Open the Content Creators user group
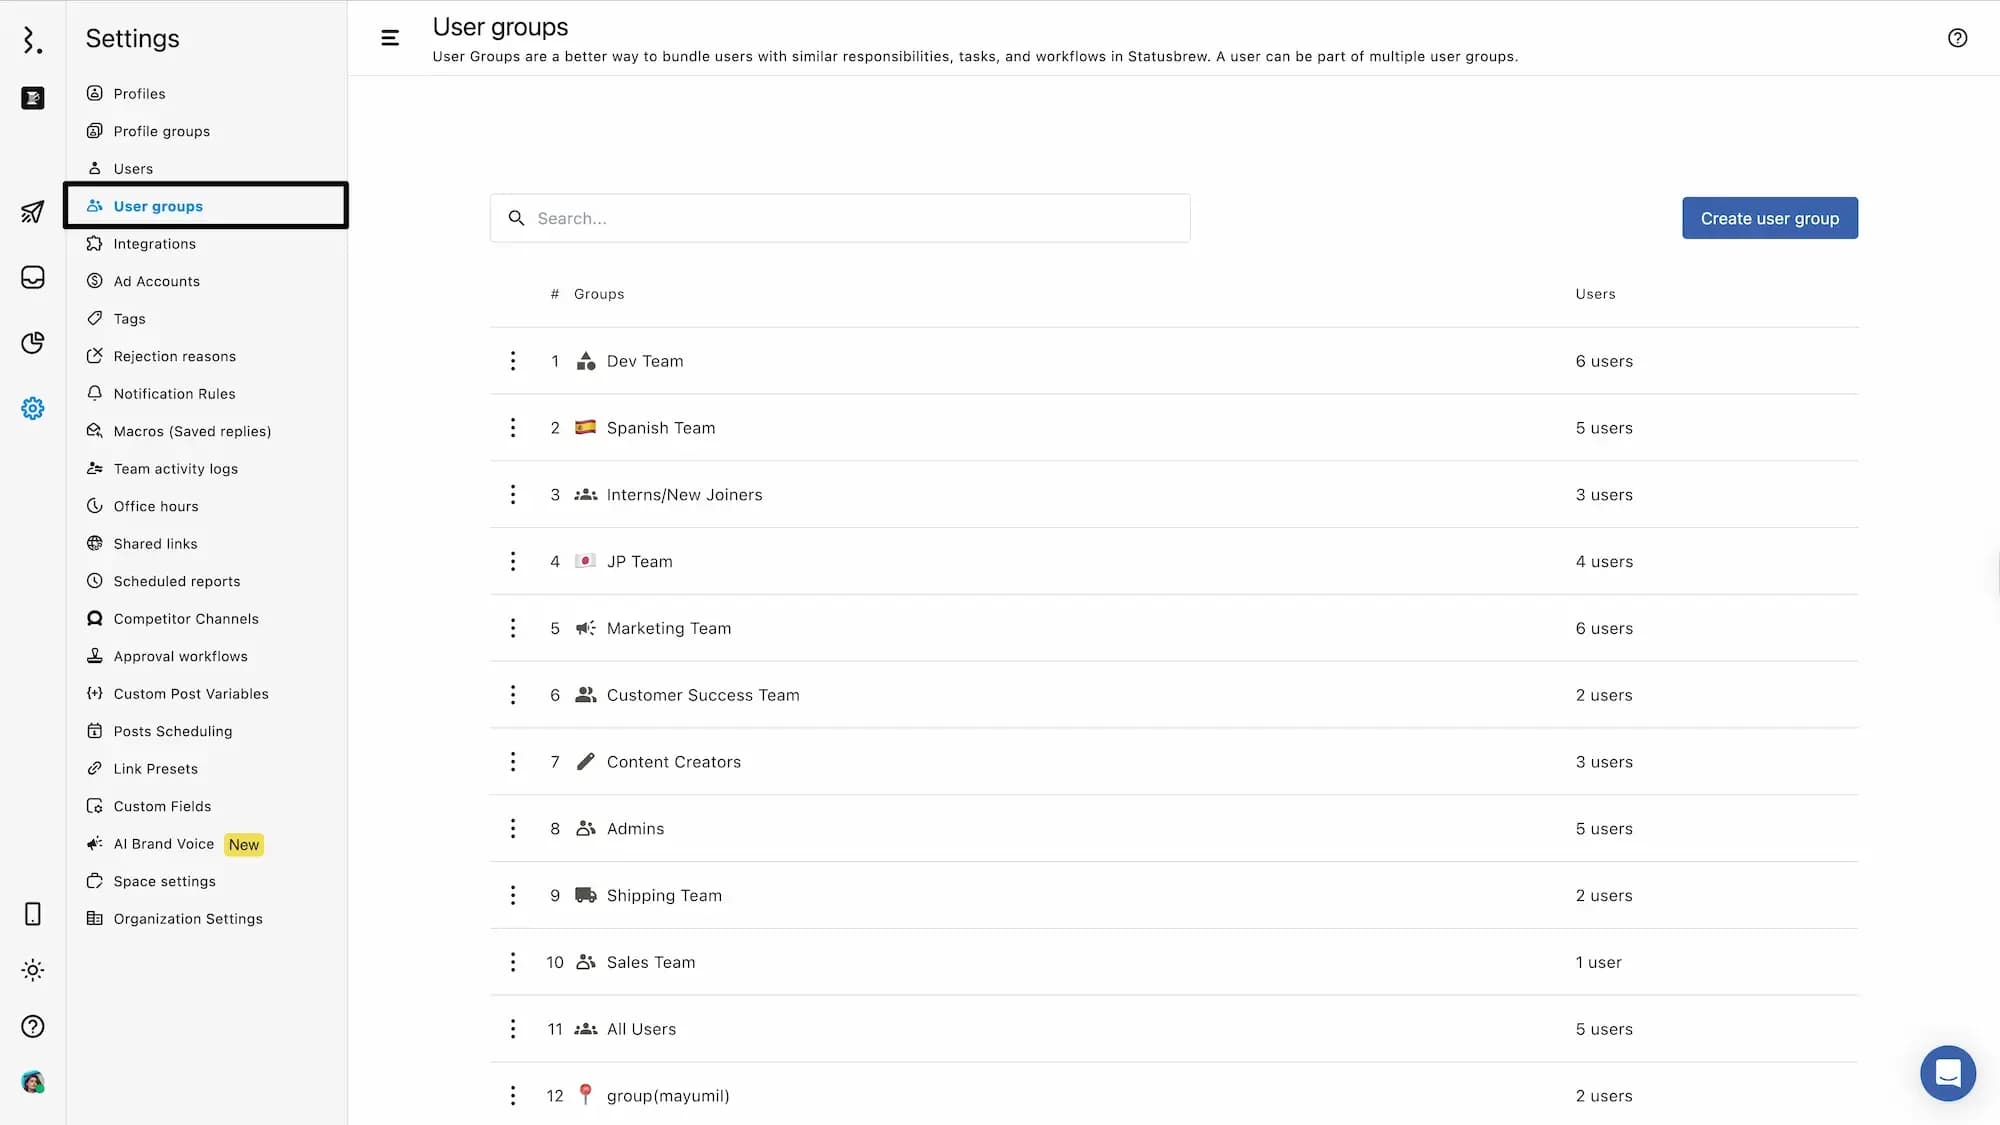The width and height of the screenshot is (2000, 1125). click(673, 762)
